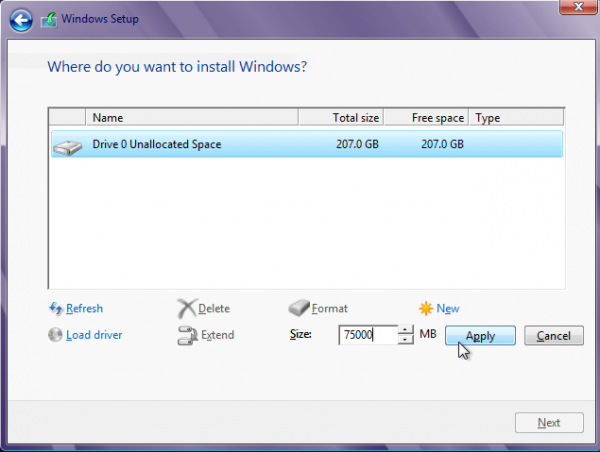Close the Windows Setup window

(578, 7)
